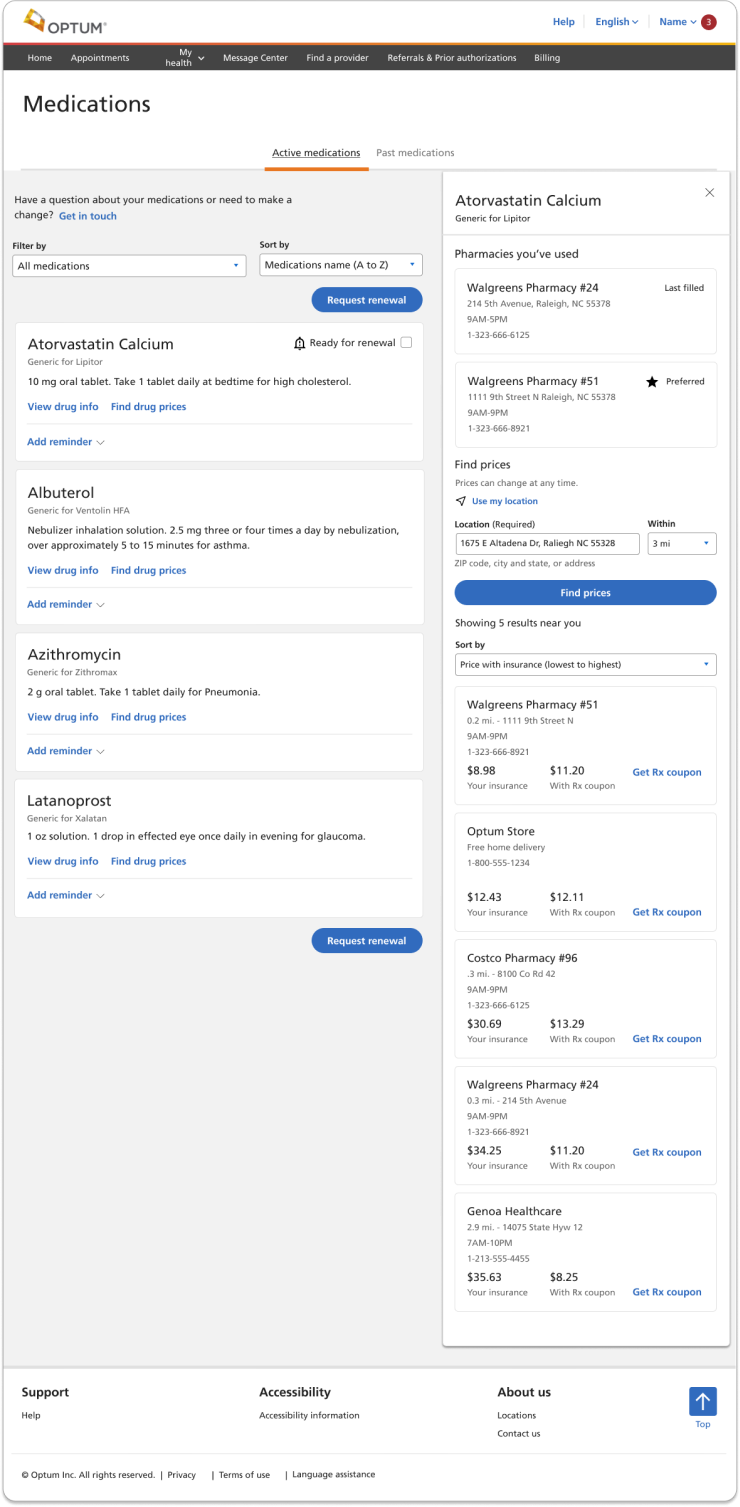Image resolution: width=740 pixels, height=1507 pixels.
Task: Switch to the Past medications tab
Action: click(415, 153)
